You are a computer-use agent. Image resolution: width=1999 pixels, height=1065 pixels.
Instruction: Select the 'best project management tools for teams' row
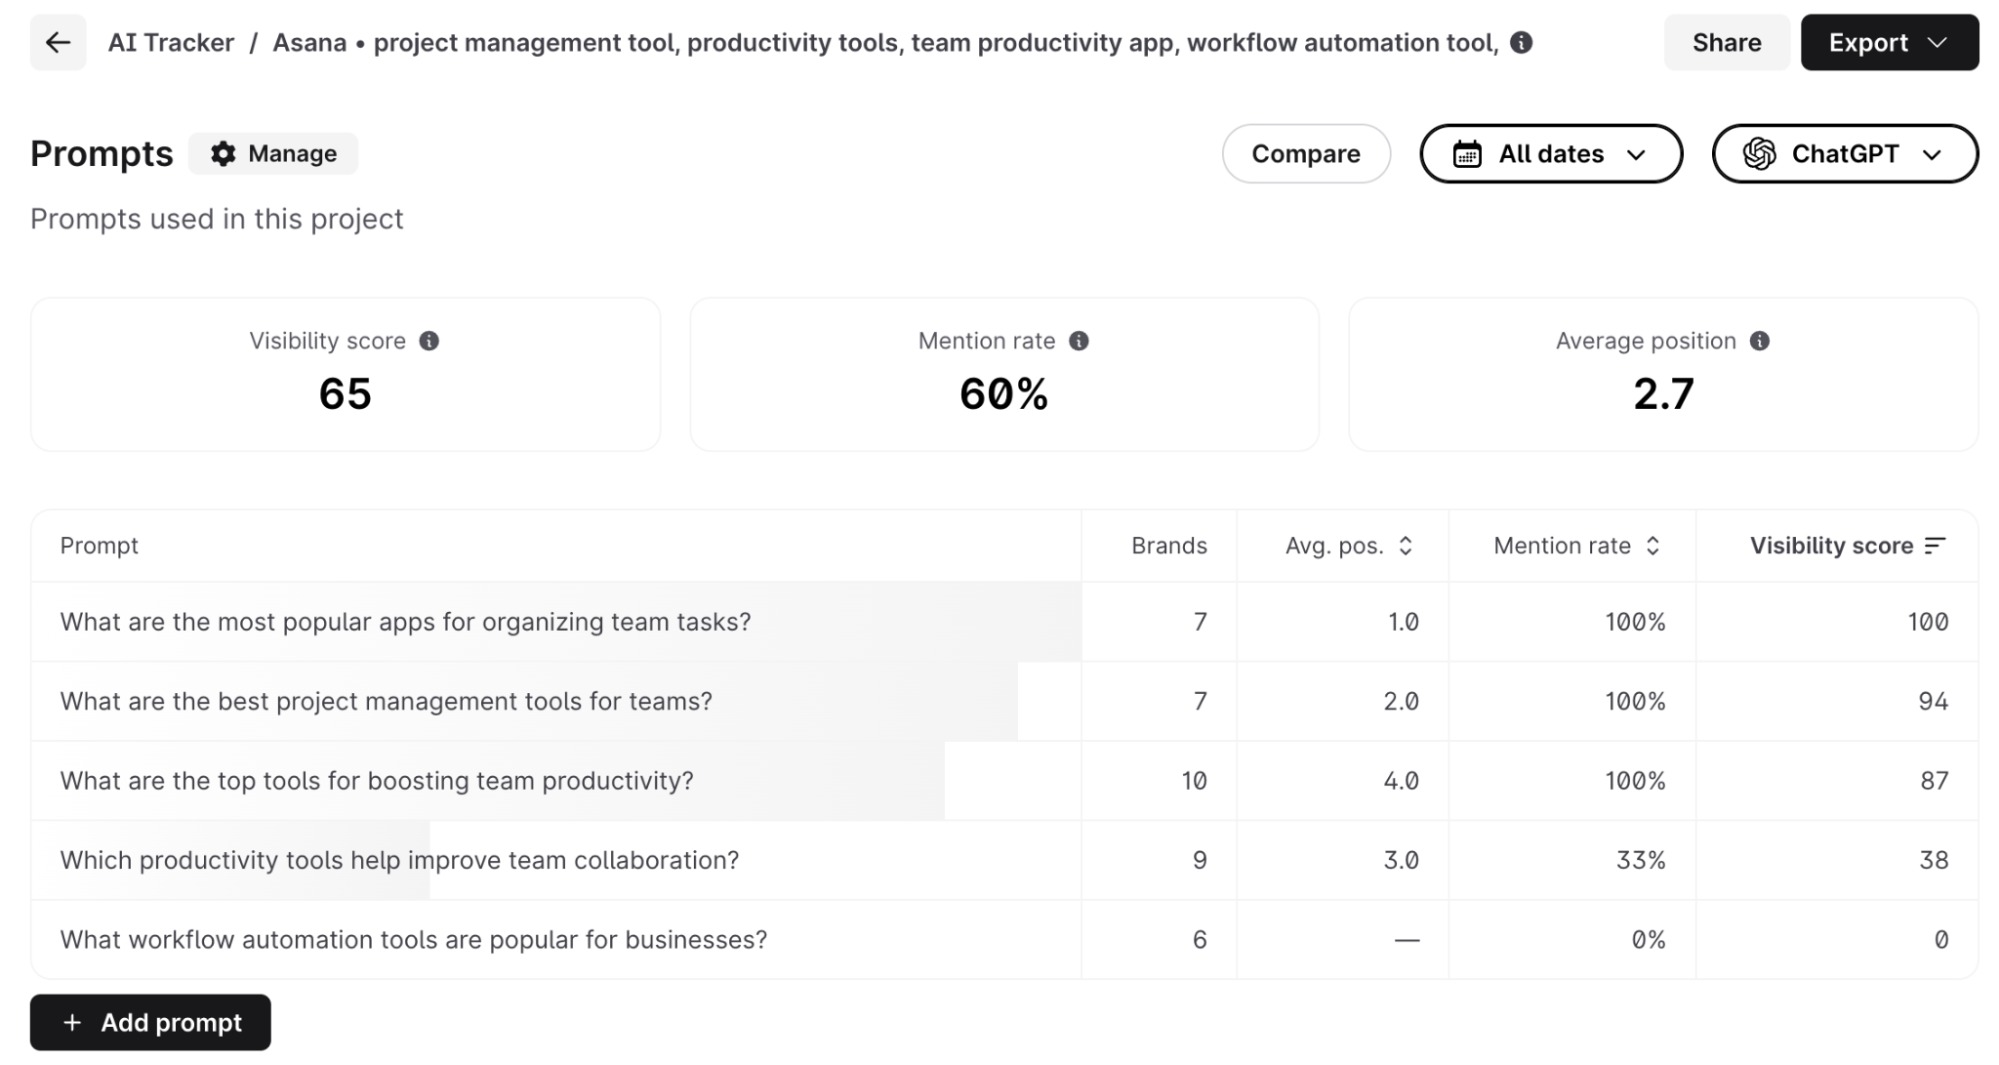click(x=386, y=701)
